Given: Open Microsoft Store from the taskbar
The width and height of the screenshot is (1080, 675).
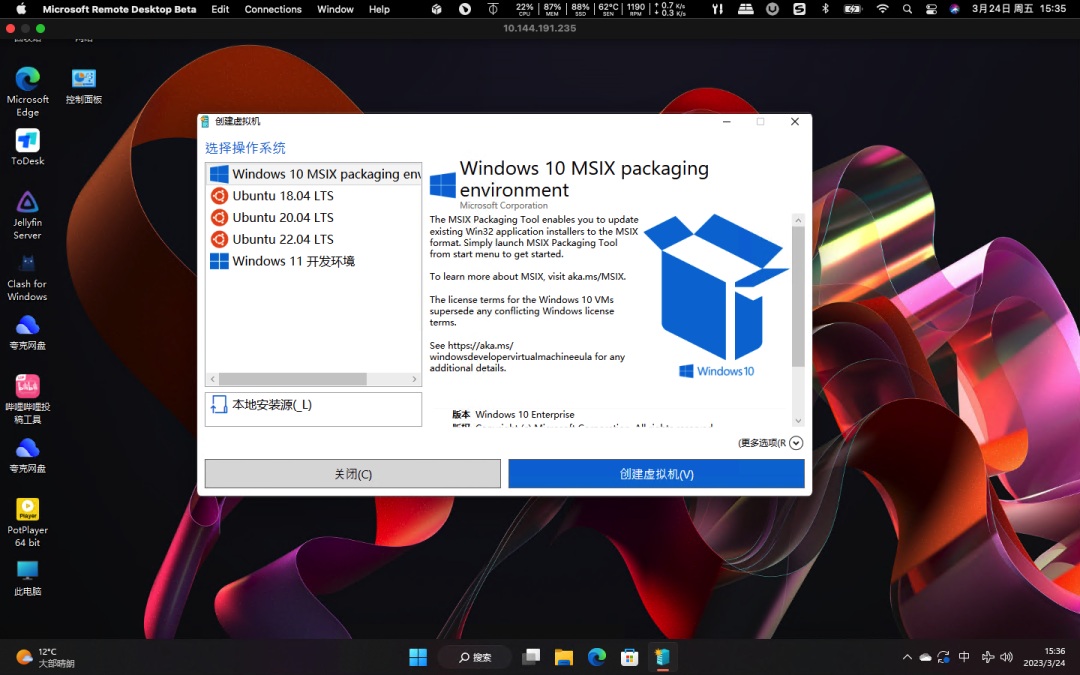Looking at the screenshot, I should [x=629, y=657].
